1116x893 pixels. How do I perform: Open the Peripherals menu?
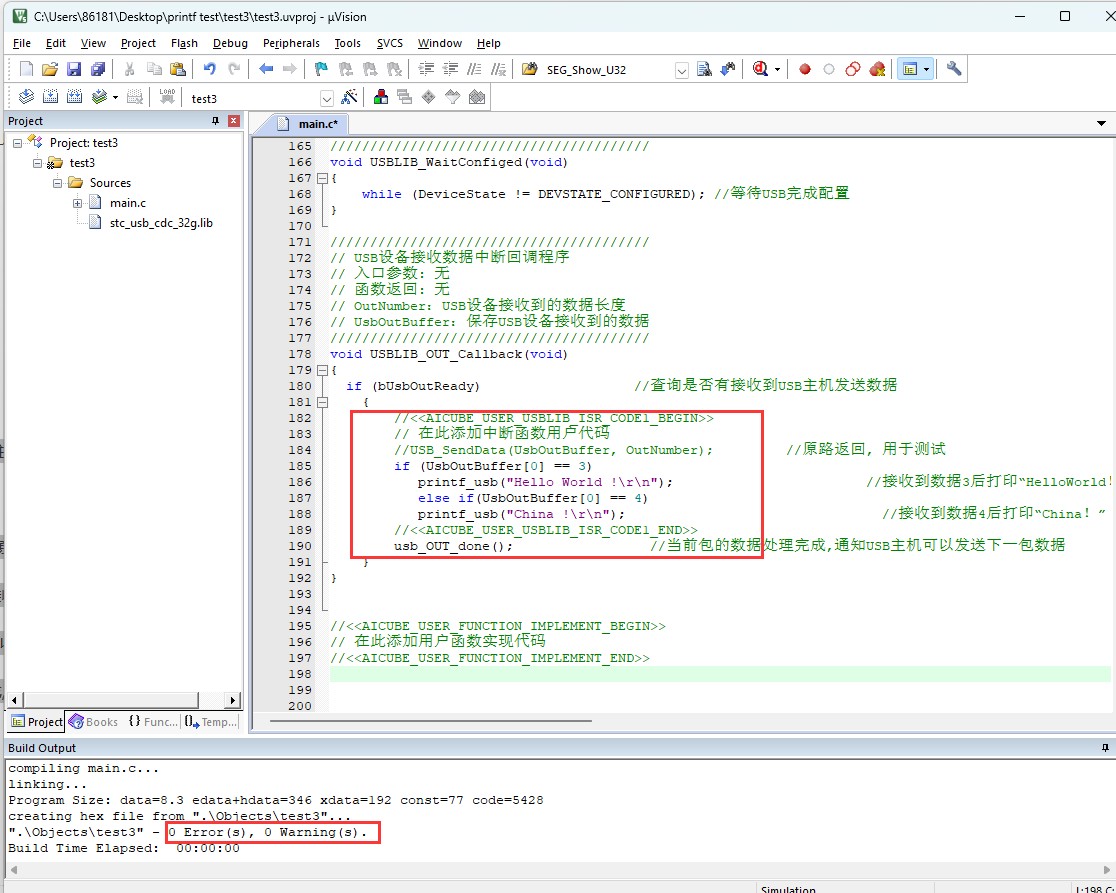pyautogui.click(x=291, y=43)
